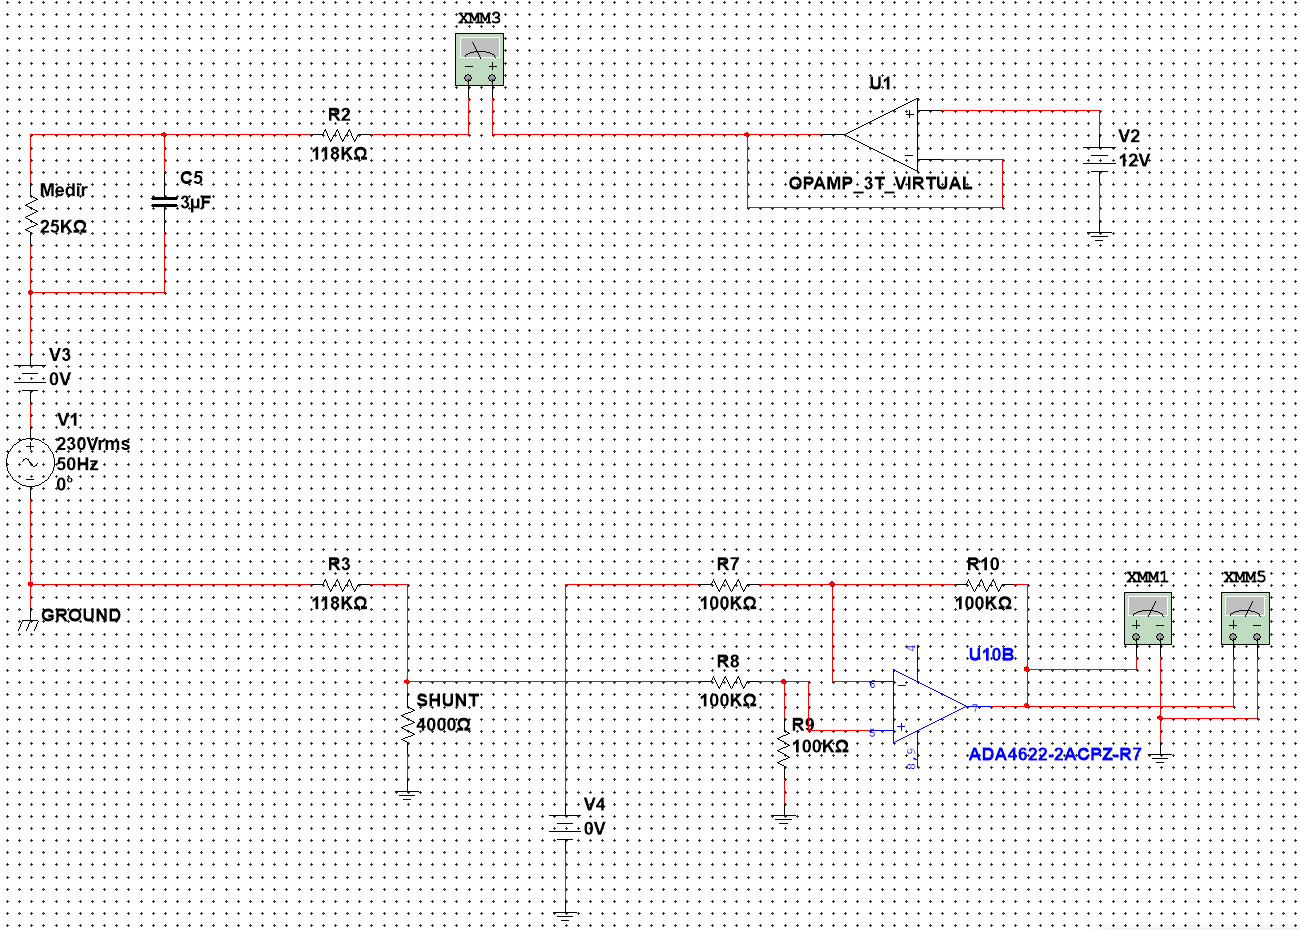Image resolution: width=1300 pixels, height=930 pixels.
Task: Click the chassis GROUND symbol
Action: click(x=28, y=624)
